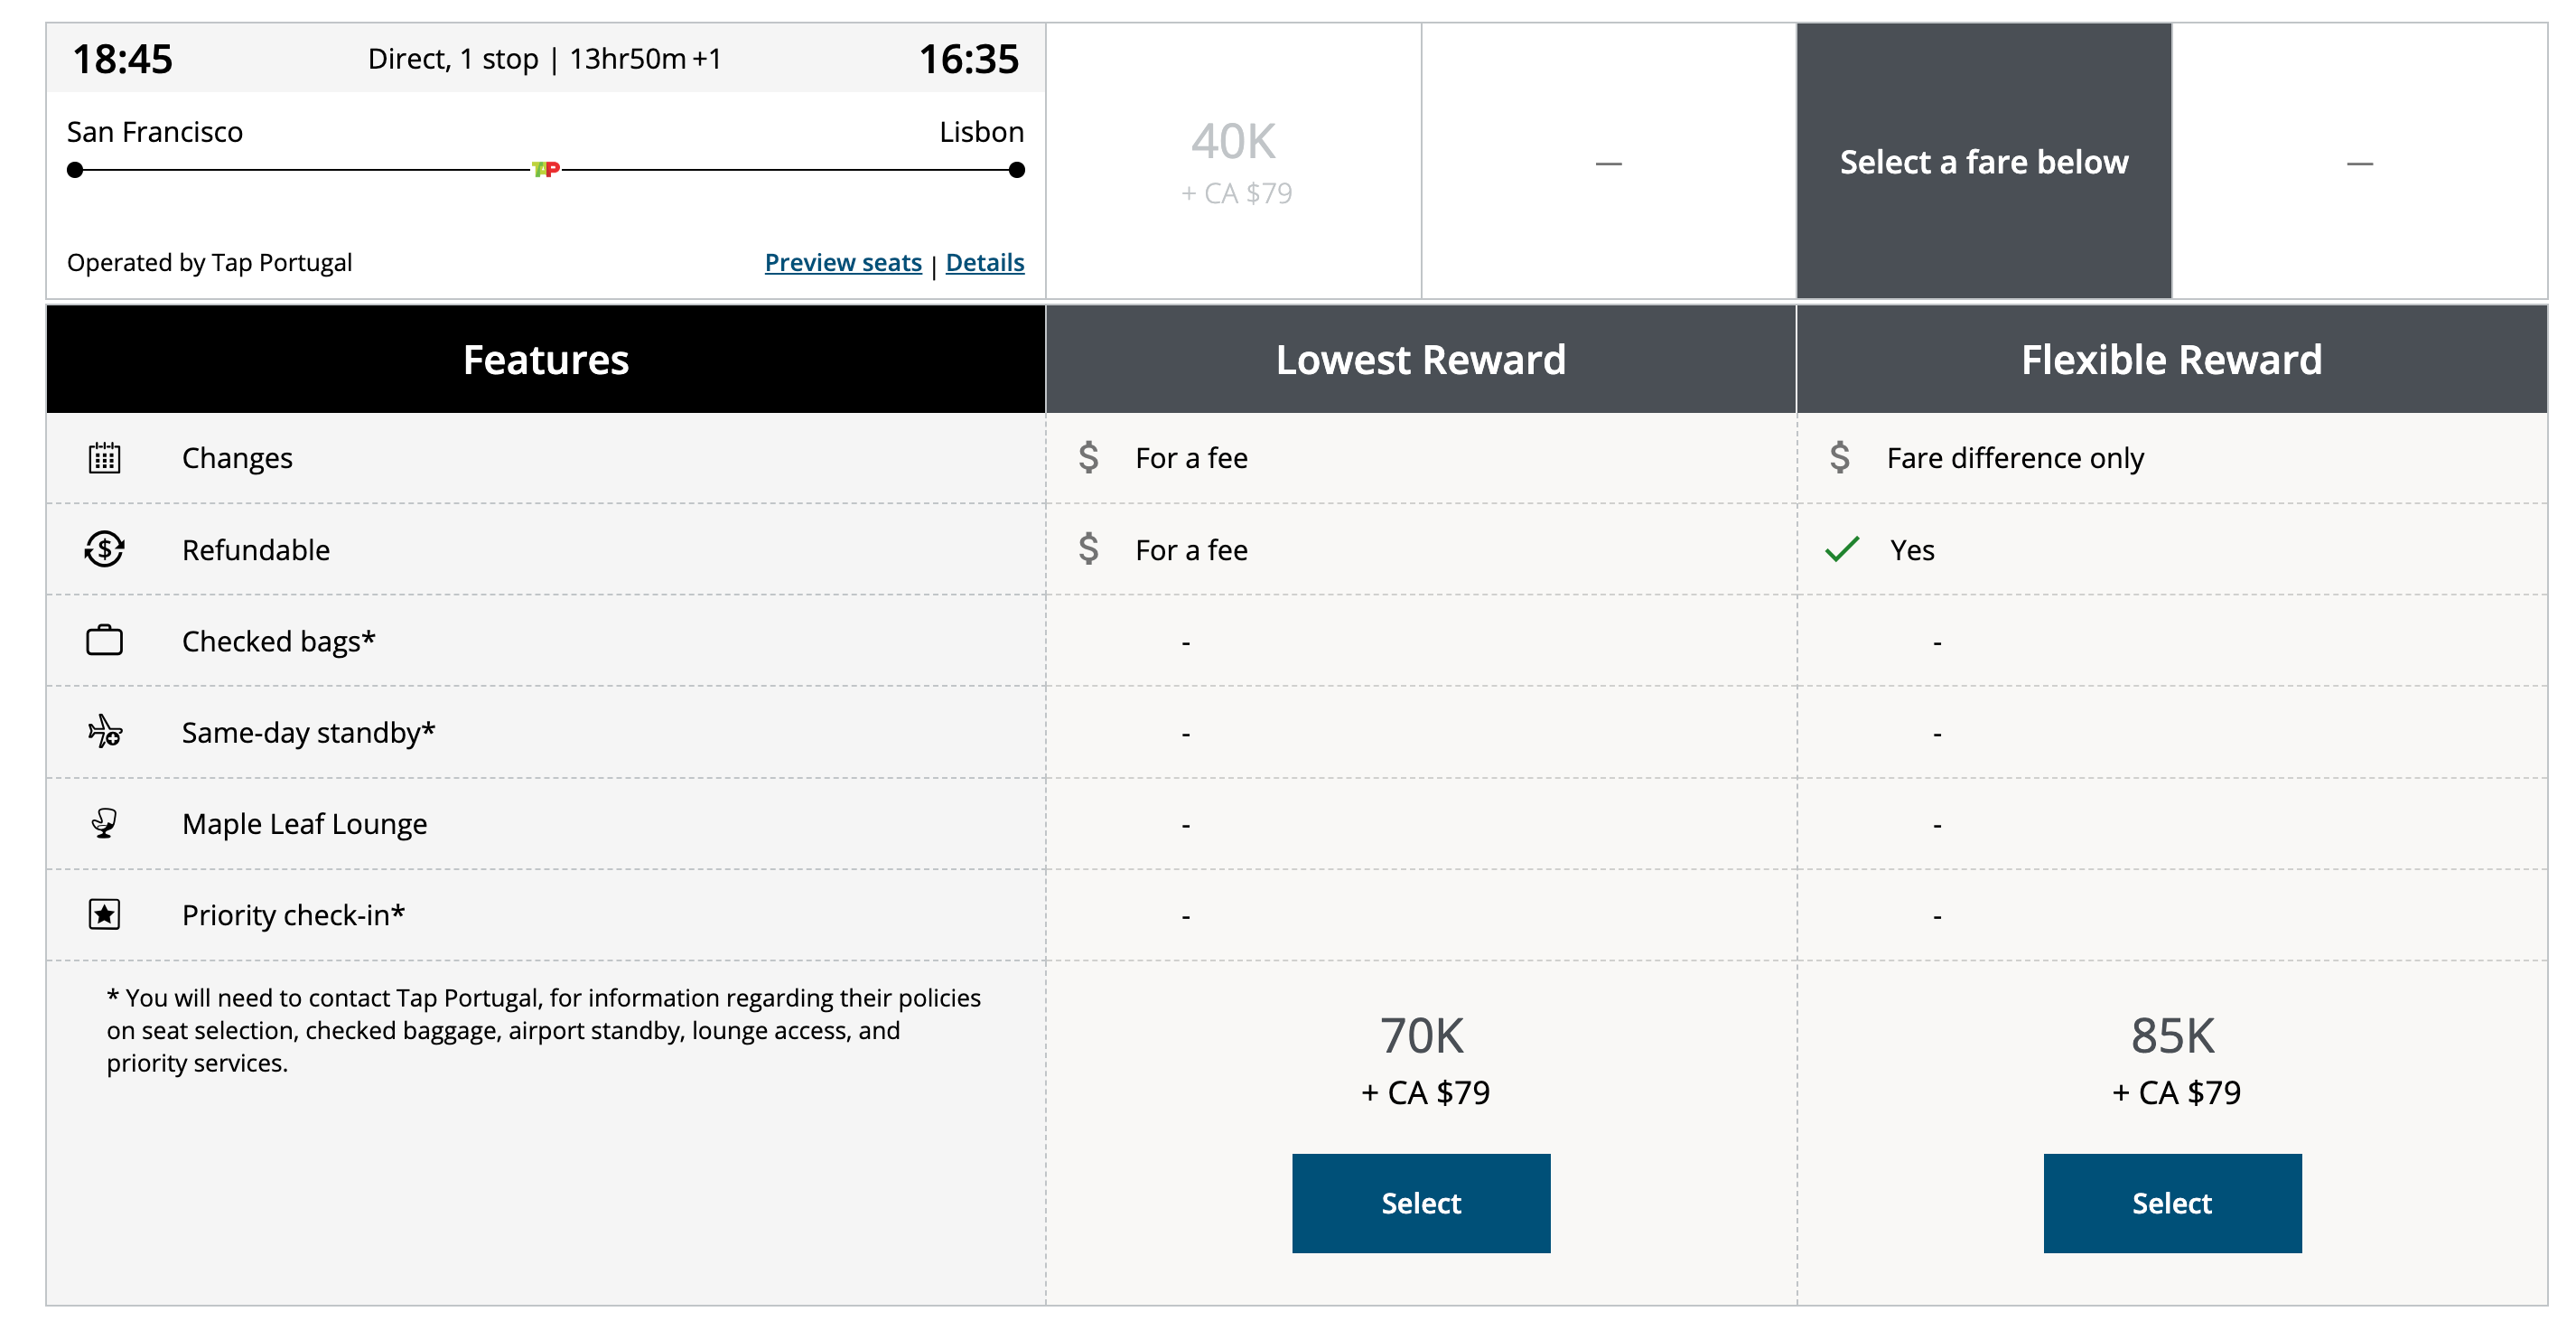Screen dimensions: 2576x1321
Task: Click the Lisbon arrival dot
Action: click(1017, 170)
